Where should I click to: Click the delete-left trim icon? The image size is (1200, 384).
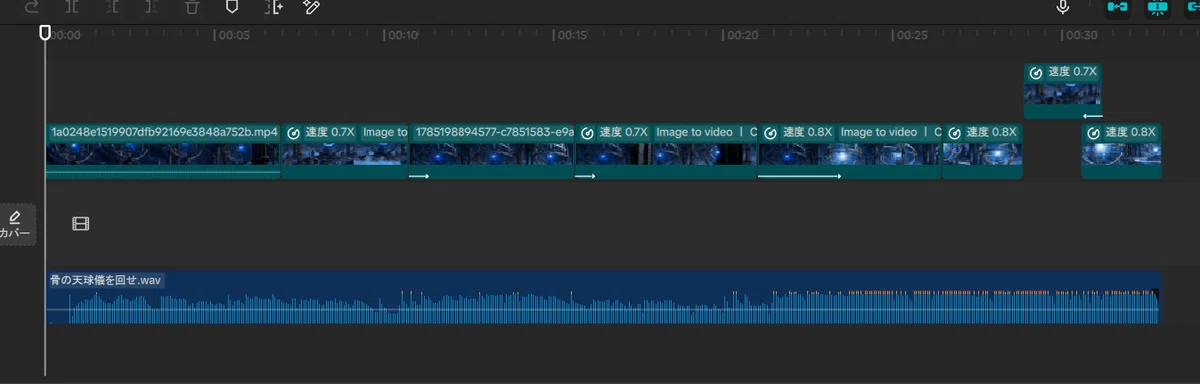click(x=113, y=7)
